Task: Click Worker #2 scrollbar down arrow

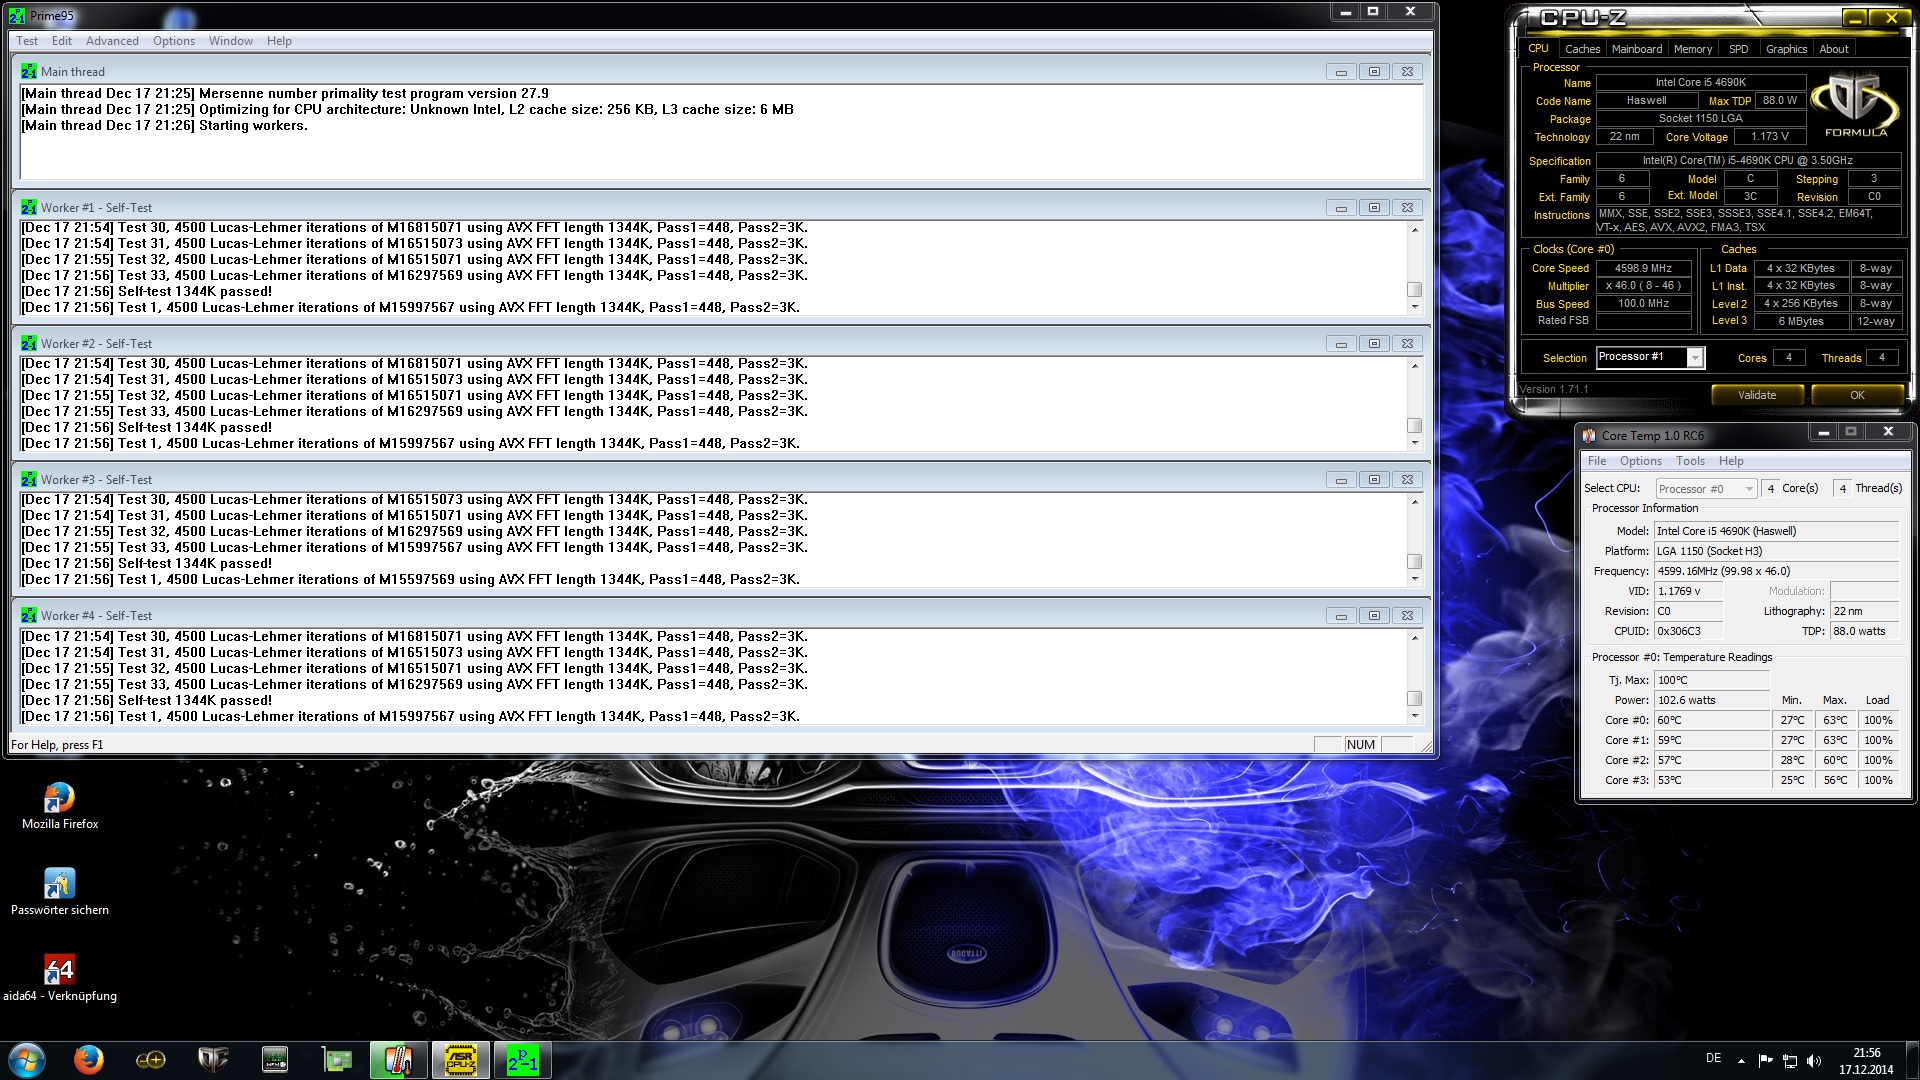Action: point(1414,443)
